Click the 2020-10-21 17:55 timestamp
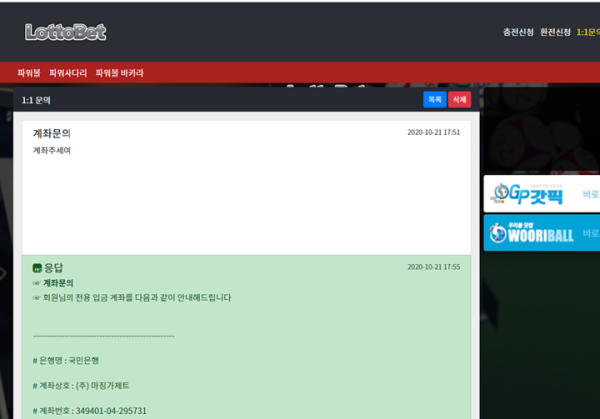Screen dimensions: 600x419 click(434, 267)
